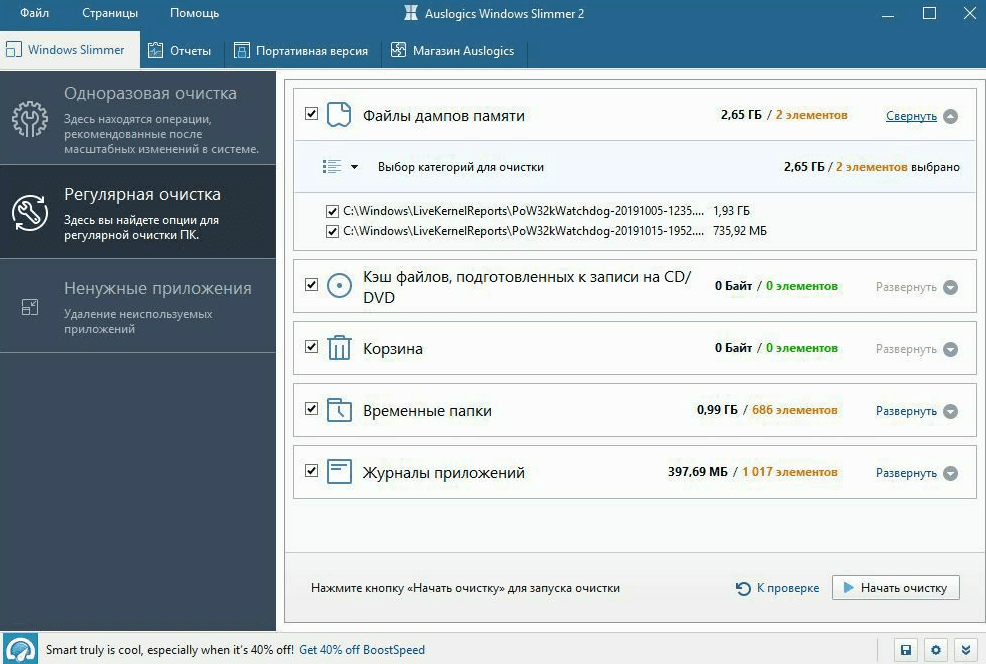Collapse memory dumps with the round arrow button

tap(951, 116)
